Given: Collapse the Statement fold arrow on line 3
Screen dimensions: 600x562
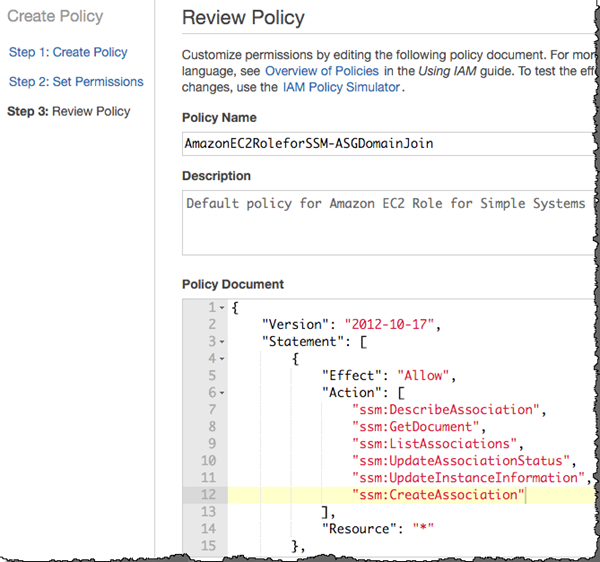Looking at the screenshot, I should tap(222, 342).
